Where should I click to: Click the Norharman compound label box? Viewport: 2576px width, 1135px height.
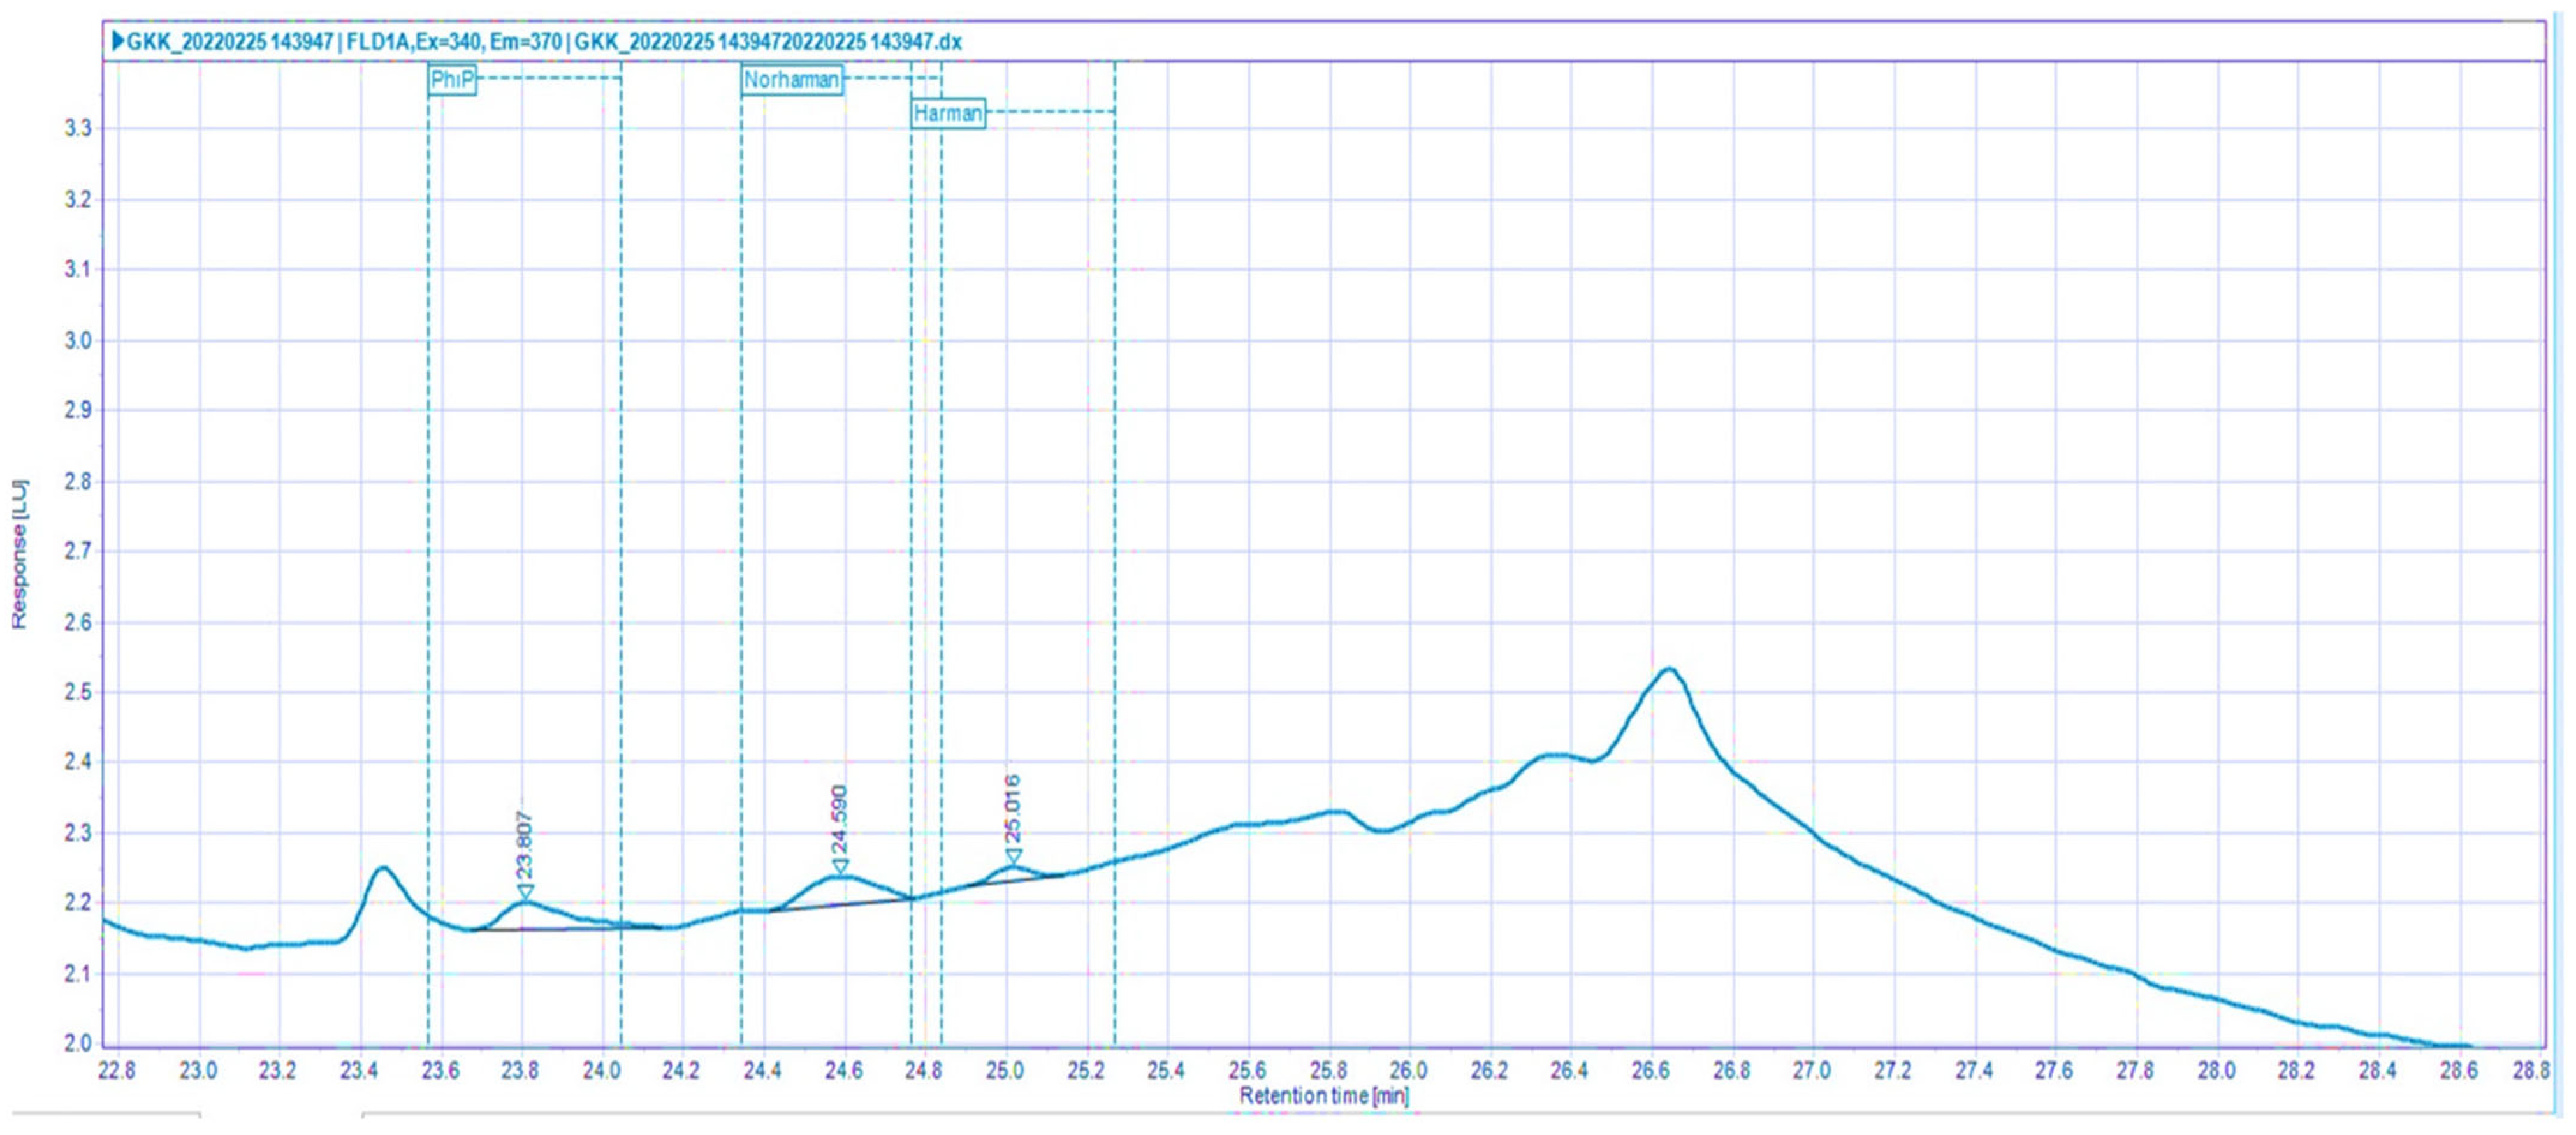(791, 80)
